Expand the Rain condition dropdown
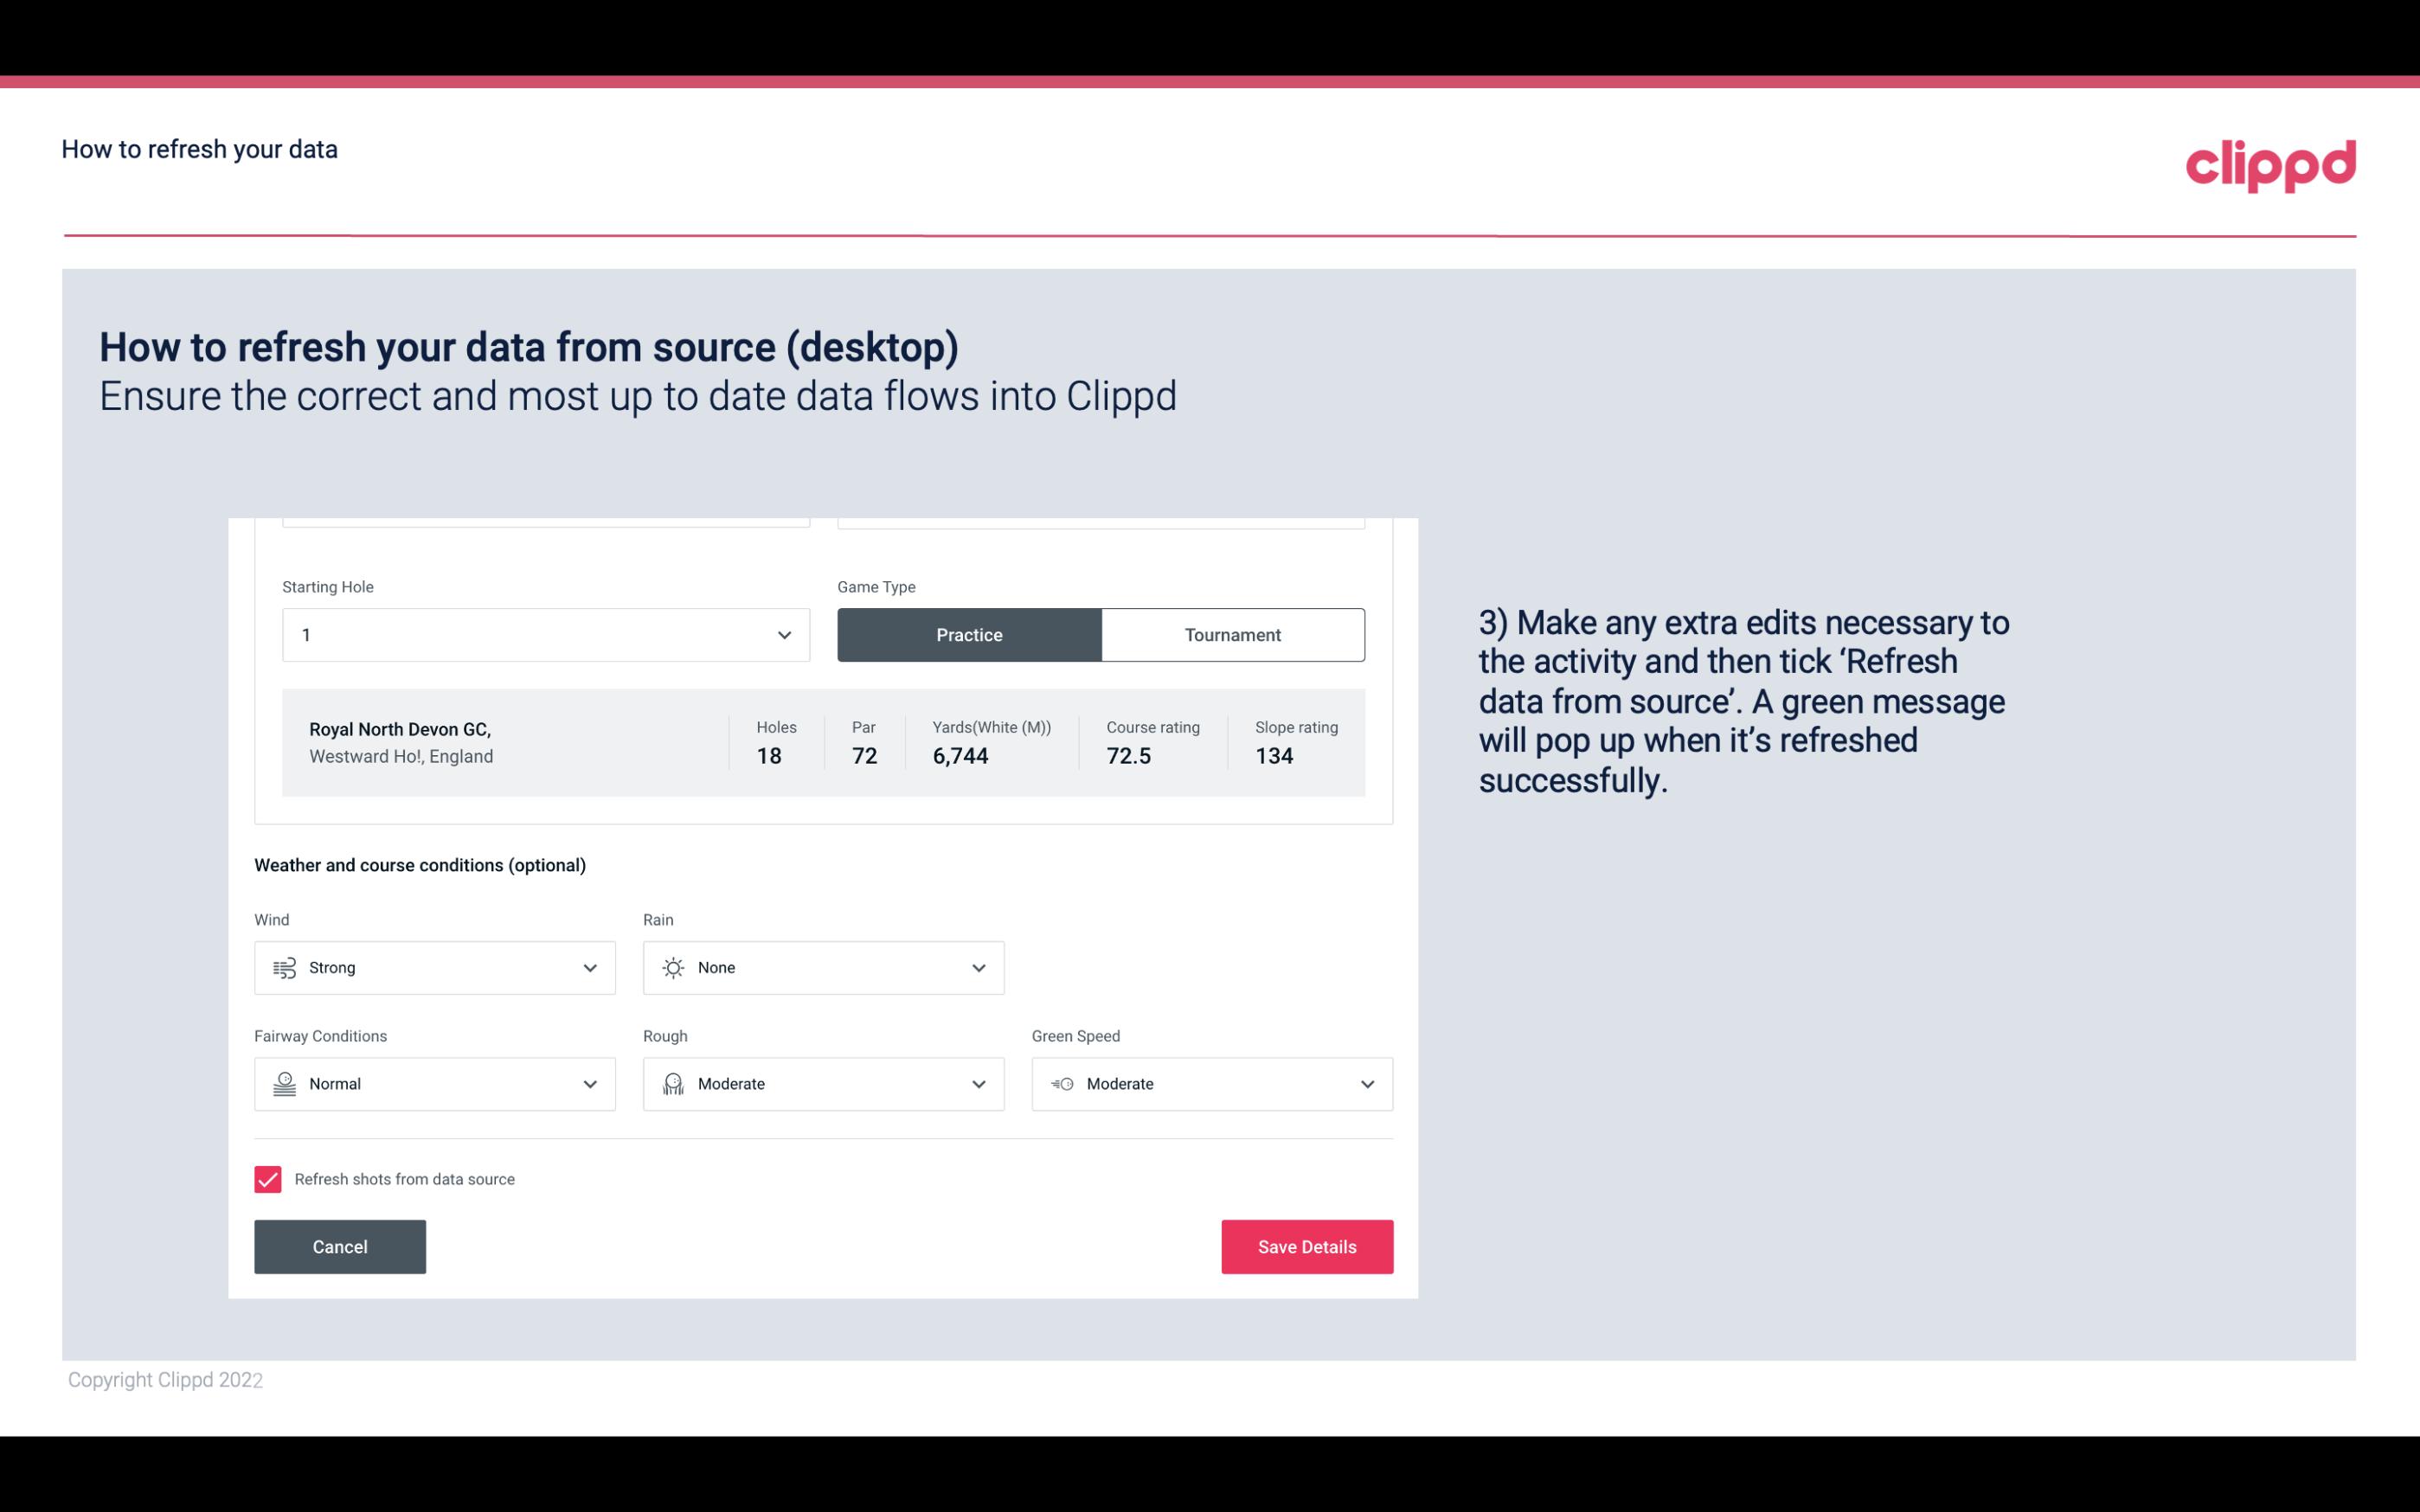 [976, 967]
